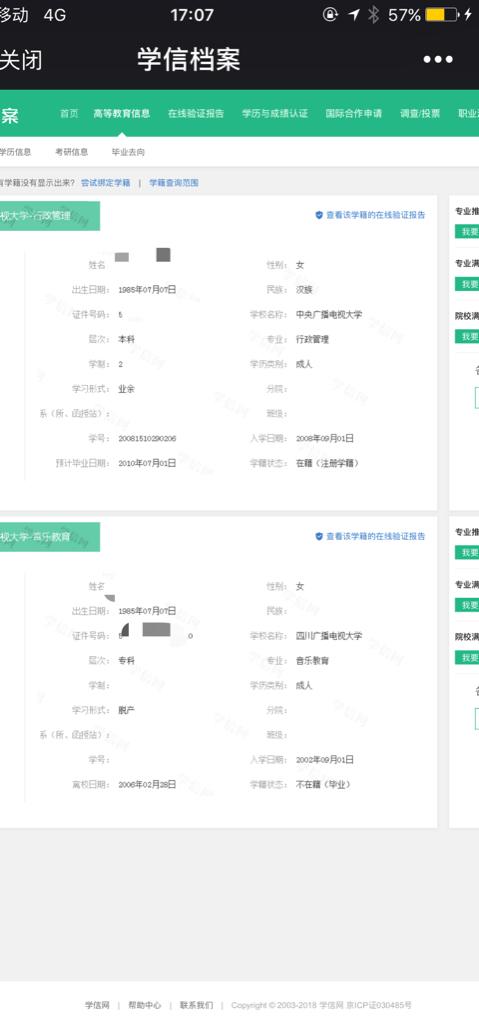Image resolution: width=479 pixels, height=1024 pixels.
Task: Select school name 四川广播电视大学
Action: coord(329,635)
